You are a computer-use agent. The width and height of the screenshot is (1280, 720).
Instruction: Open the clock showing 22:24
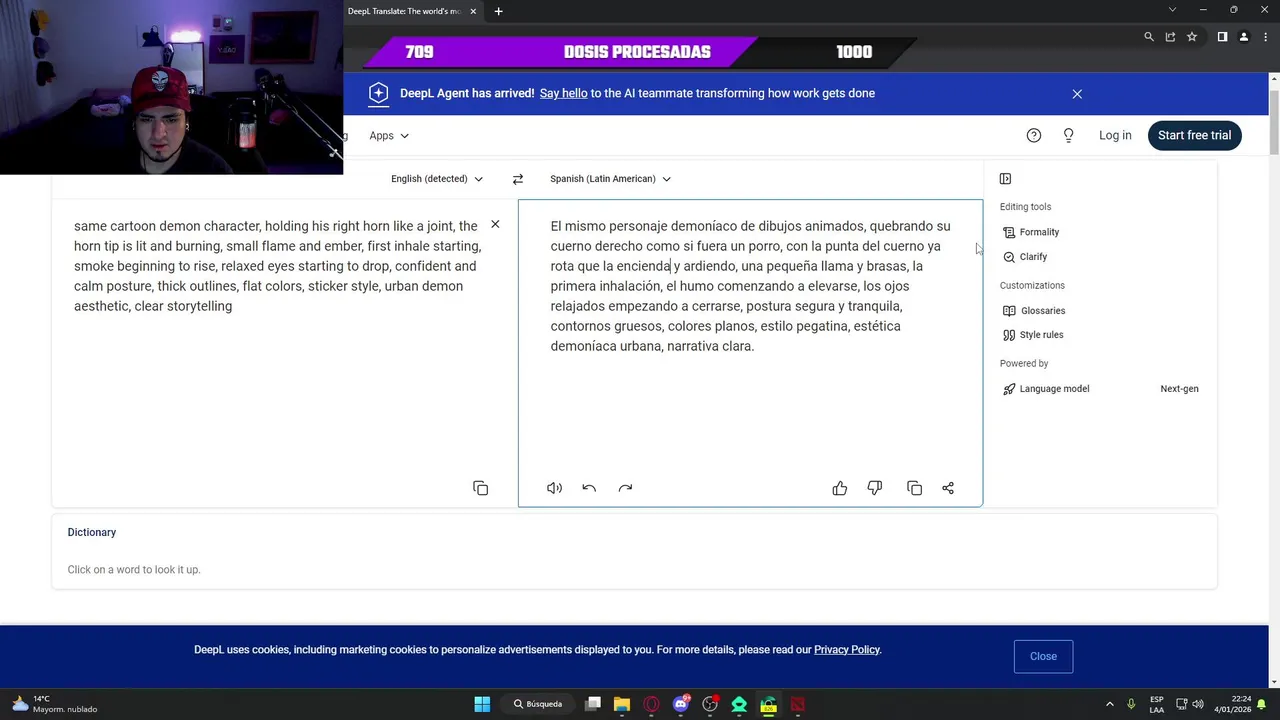(1232, 704)
